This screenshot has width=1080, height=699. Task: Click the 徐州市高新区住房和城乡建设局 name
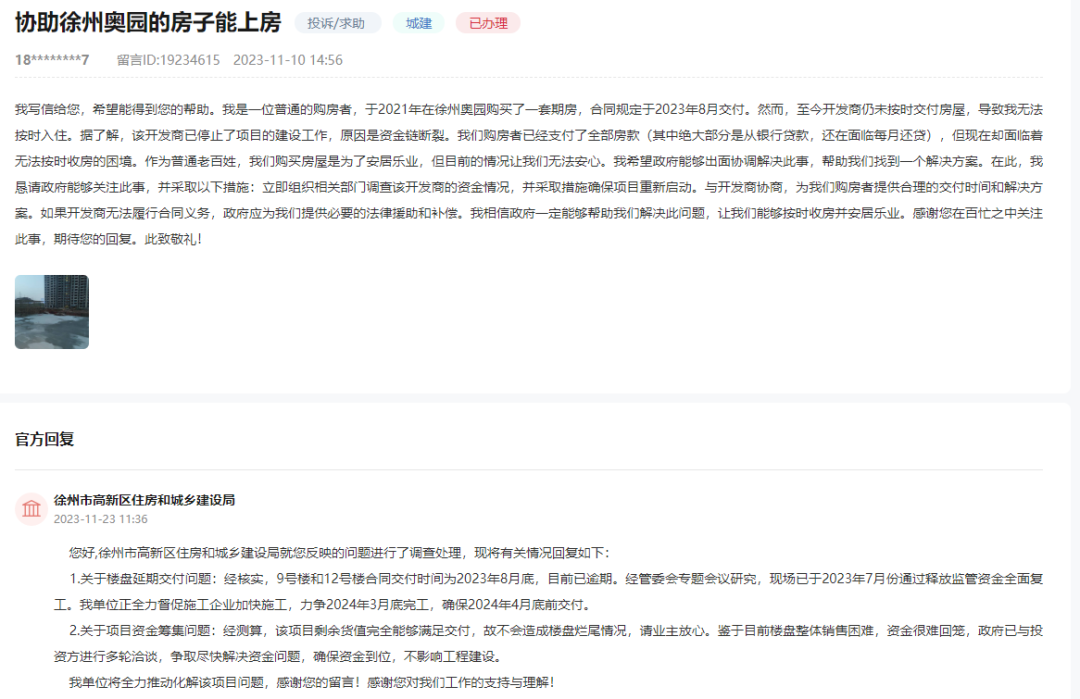[x=145, y=500]
